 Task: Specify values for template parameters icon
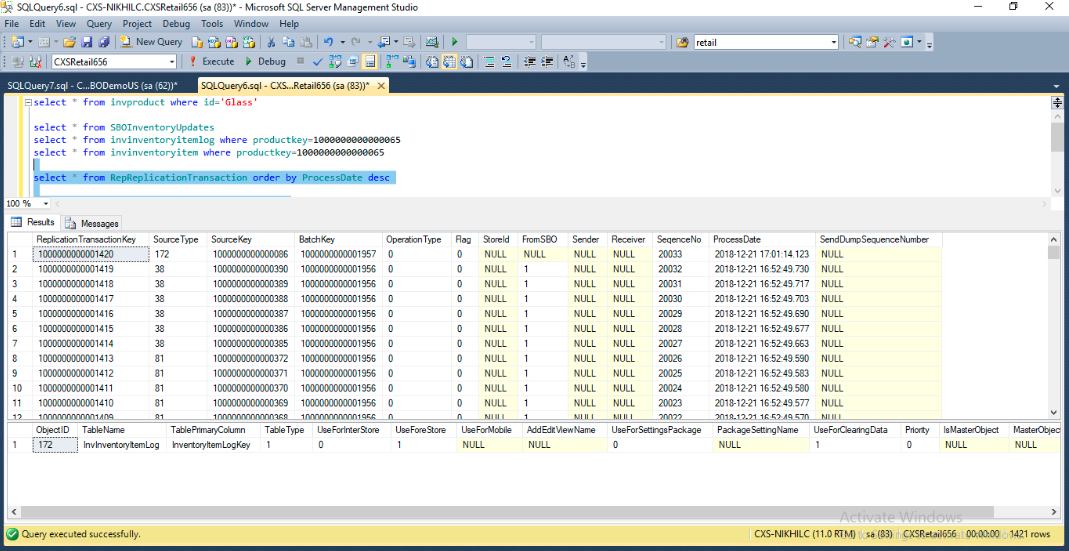point(569,61)
